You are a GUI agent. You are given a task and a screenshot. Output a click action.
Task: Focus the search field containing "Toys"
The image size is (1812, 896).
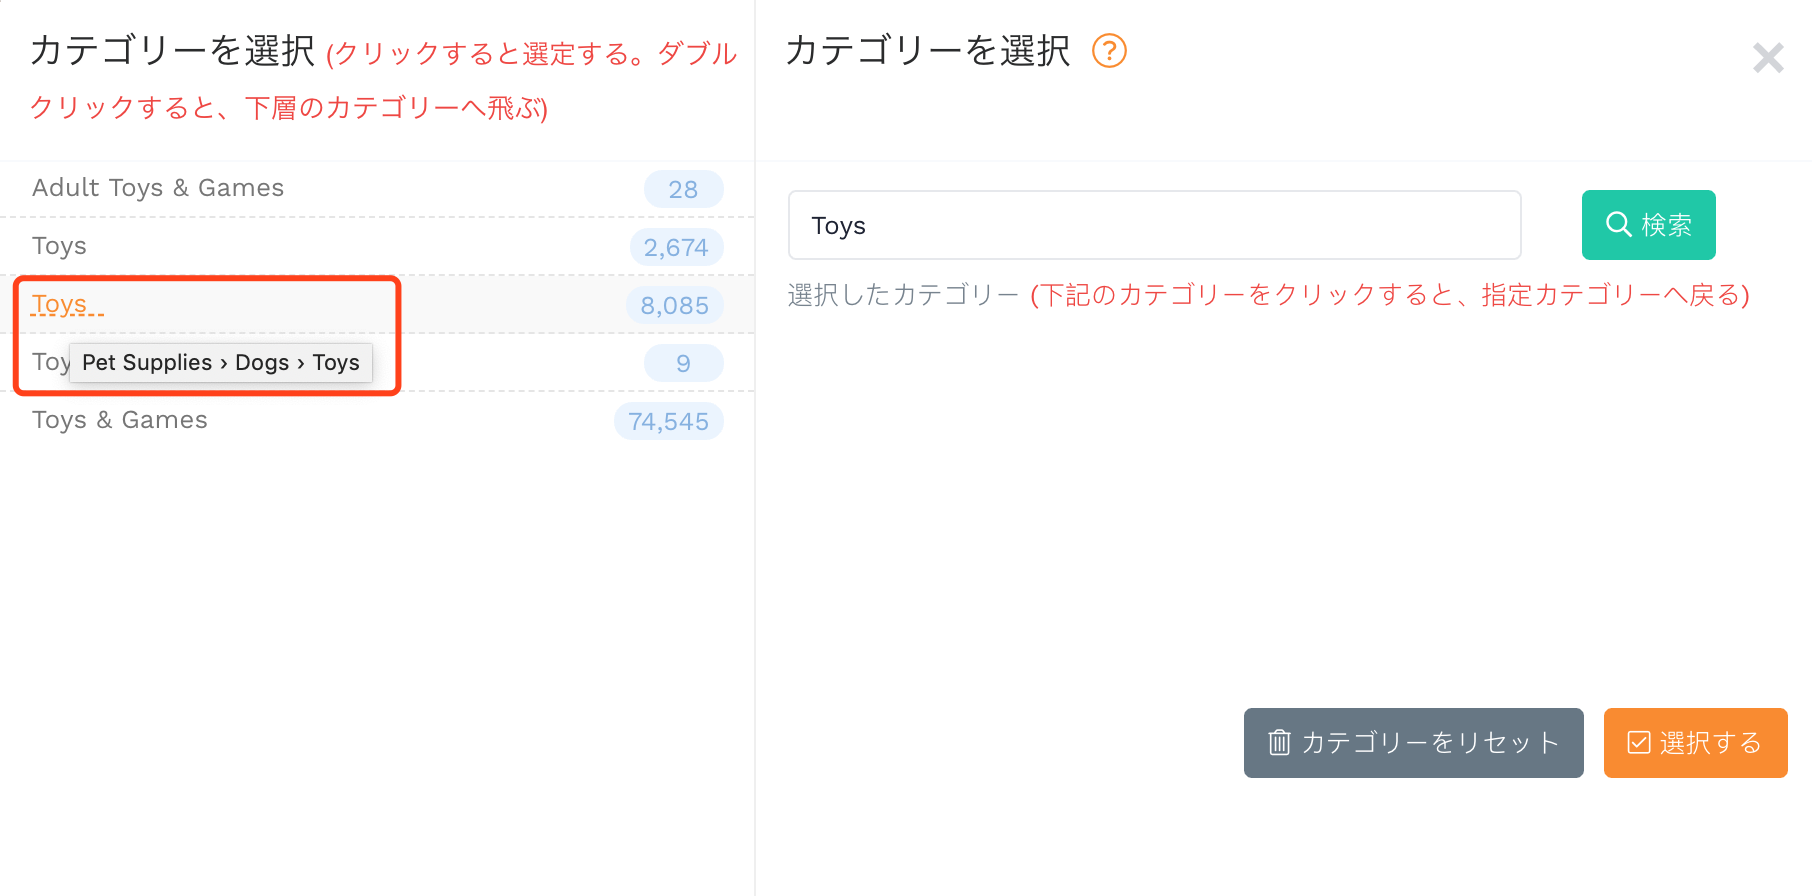pos(1155,225)
